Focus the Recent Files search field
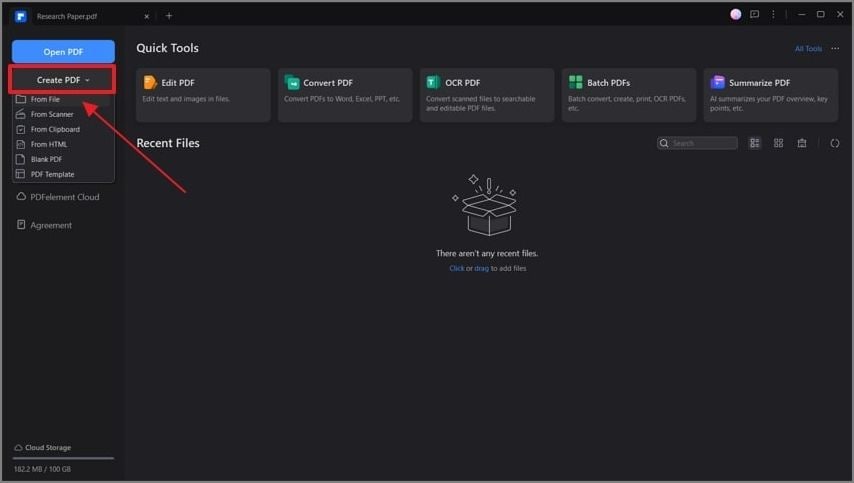The height and width of the screenshot is (483, 854). (x=697, y=143)
